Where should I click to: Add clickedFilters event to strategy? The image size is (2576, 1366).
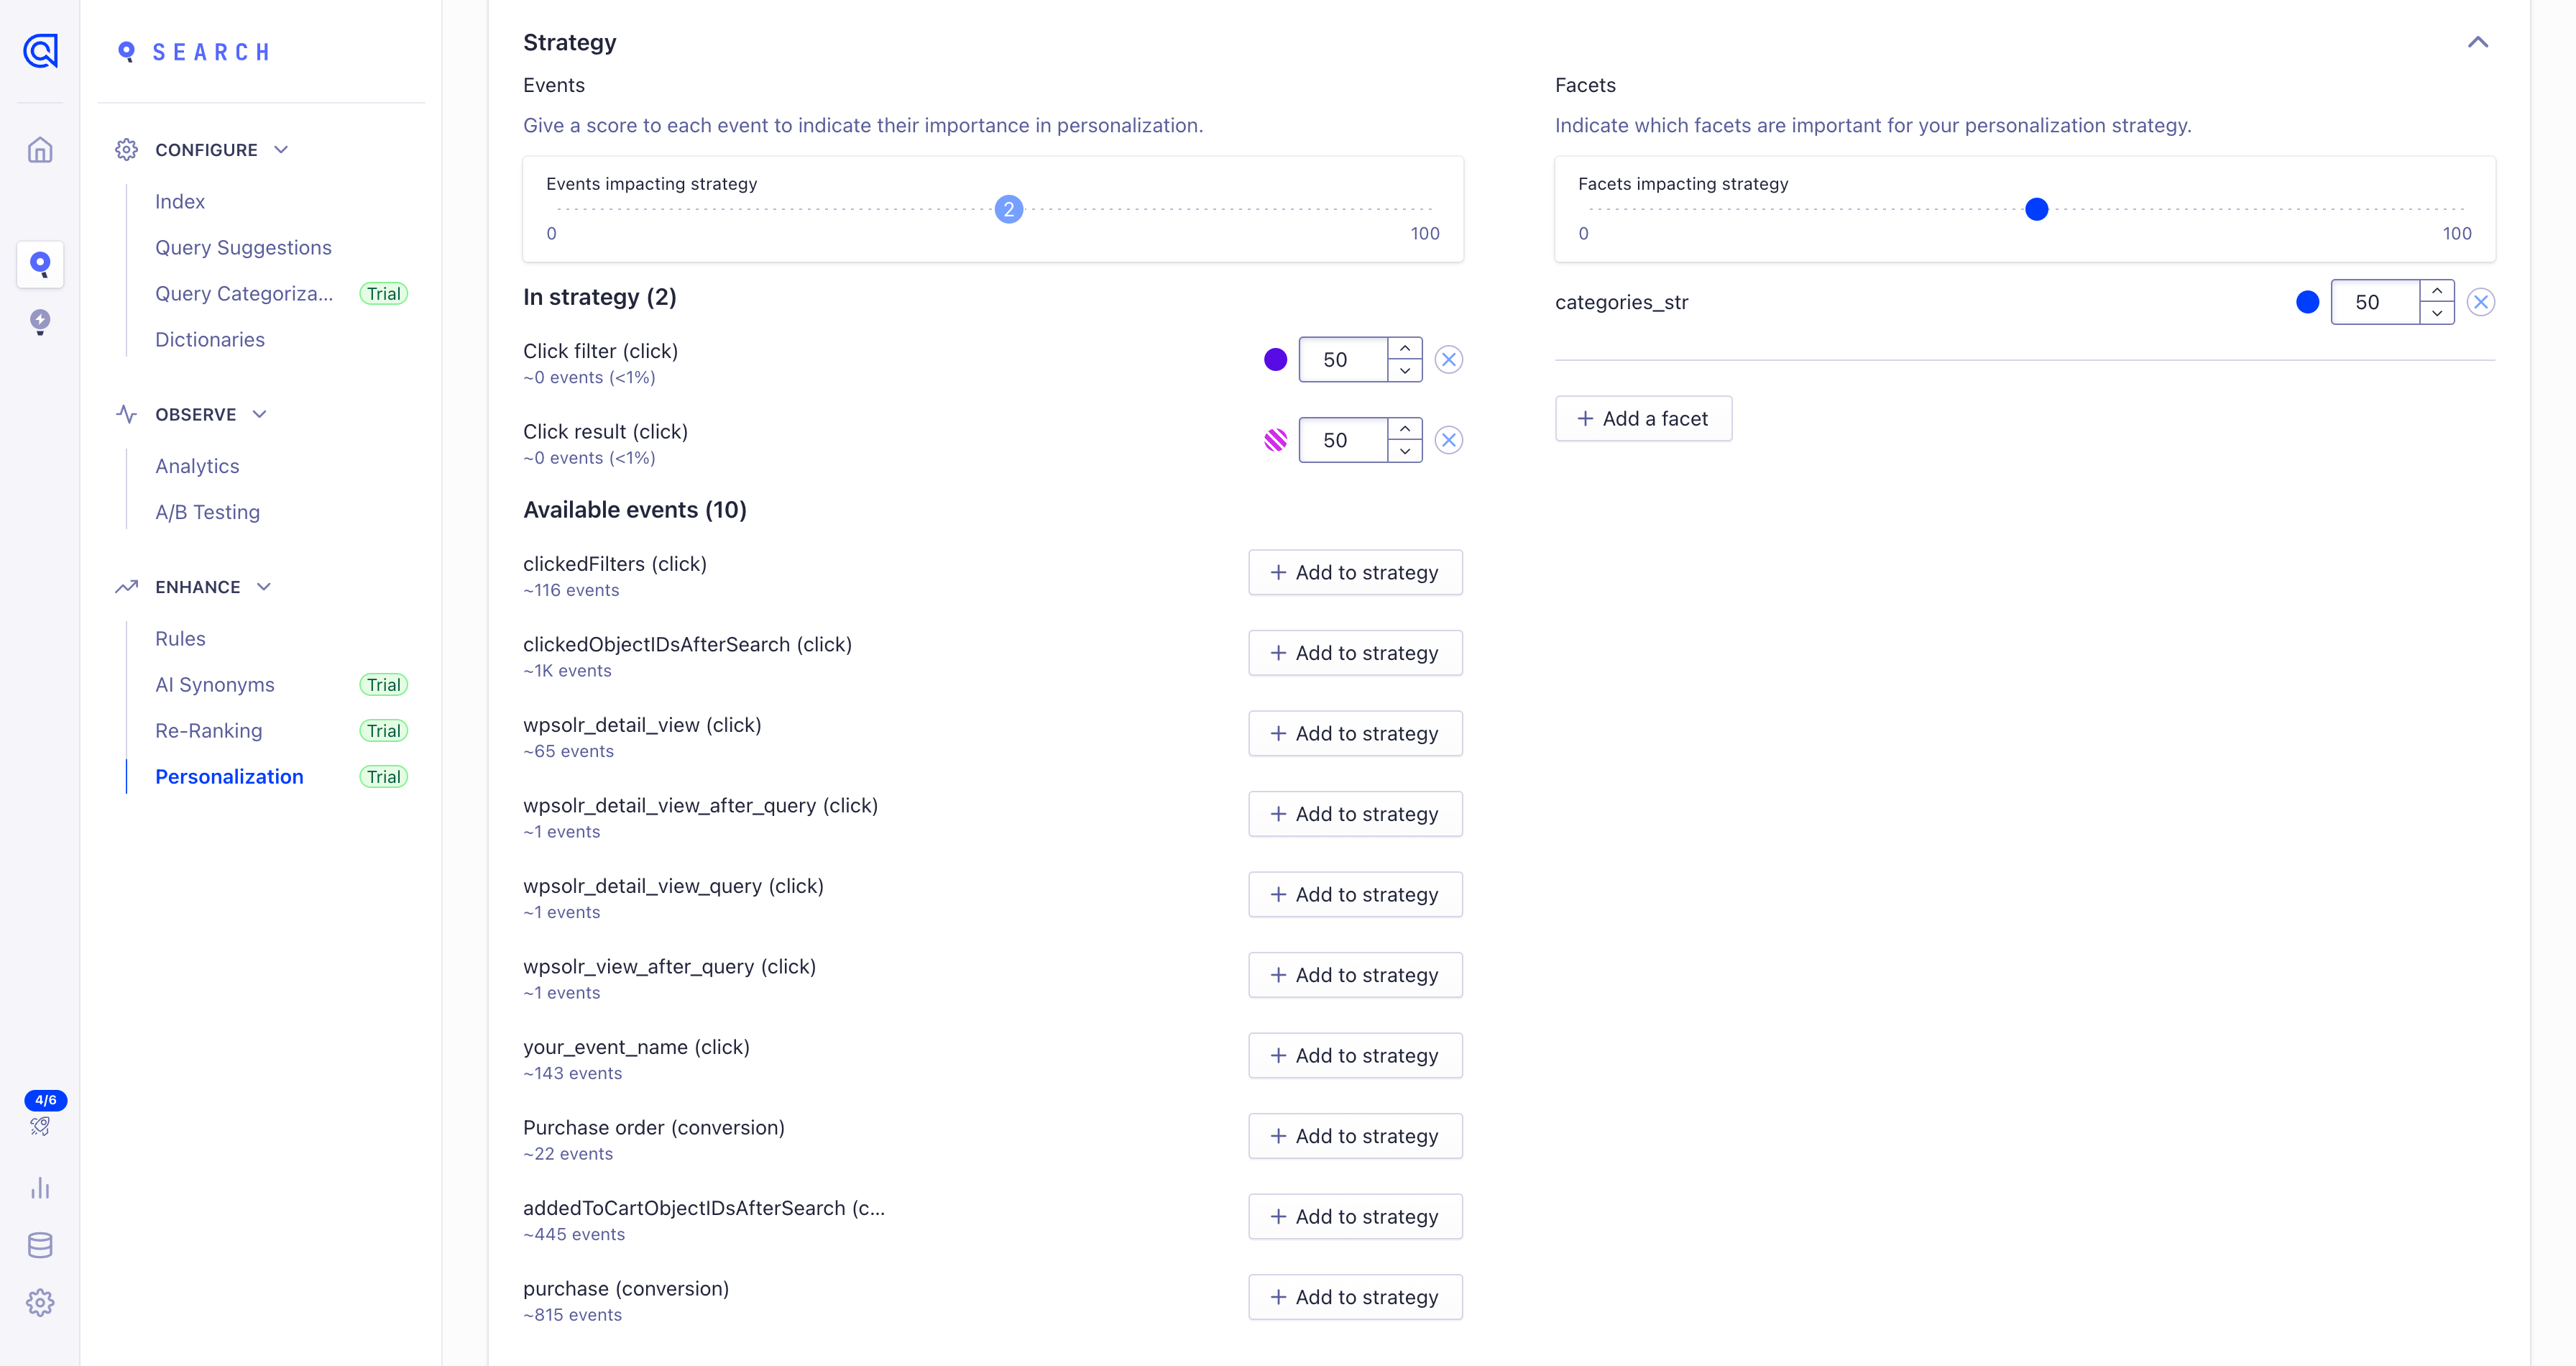pyautogui.click(x=1355, y=572)
